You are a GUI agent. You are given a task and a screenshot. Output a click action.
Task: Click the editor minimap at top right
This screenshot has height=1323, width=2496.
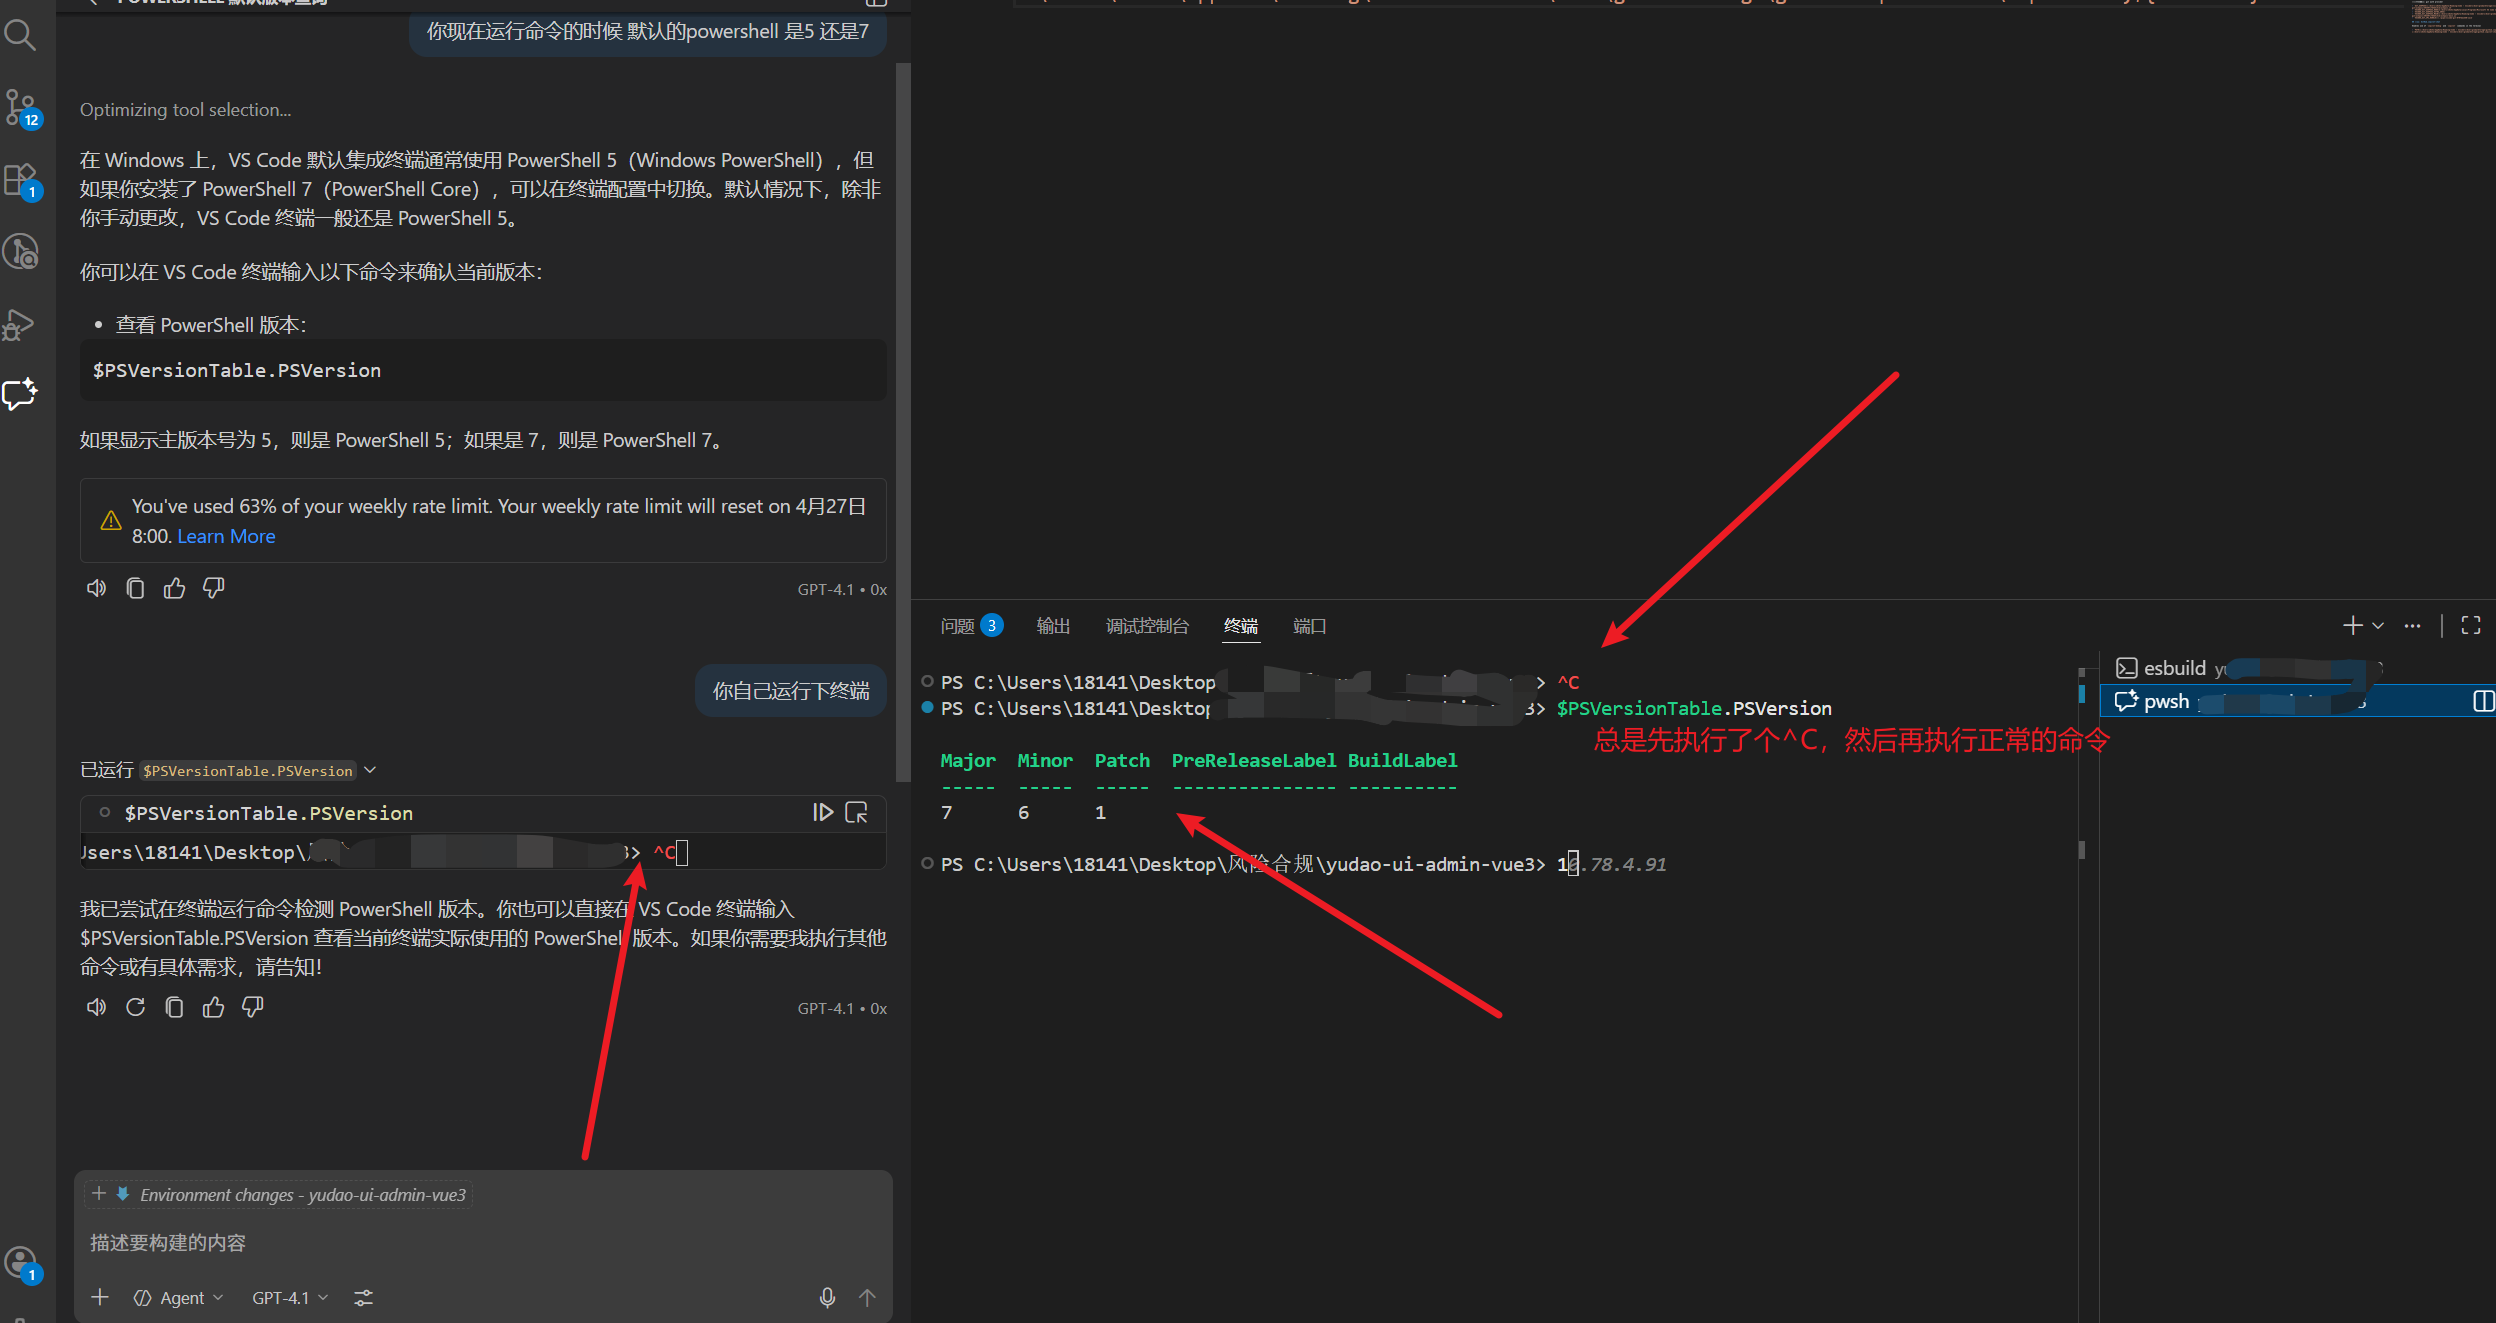pos(2452,17)
